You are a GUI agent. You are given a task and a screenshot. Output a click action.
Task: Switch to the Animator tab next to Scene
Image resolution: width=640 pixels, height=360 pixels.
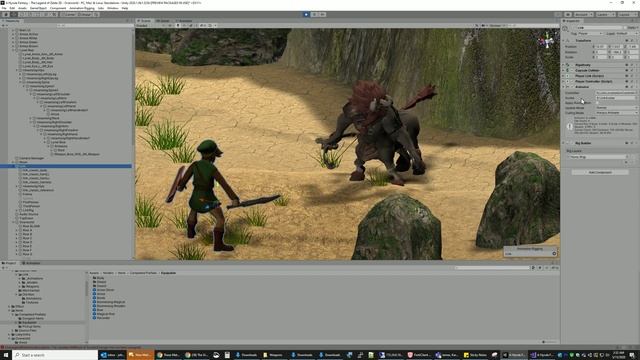(x=184, y=20)
